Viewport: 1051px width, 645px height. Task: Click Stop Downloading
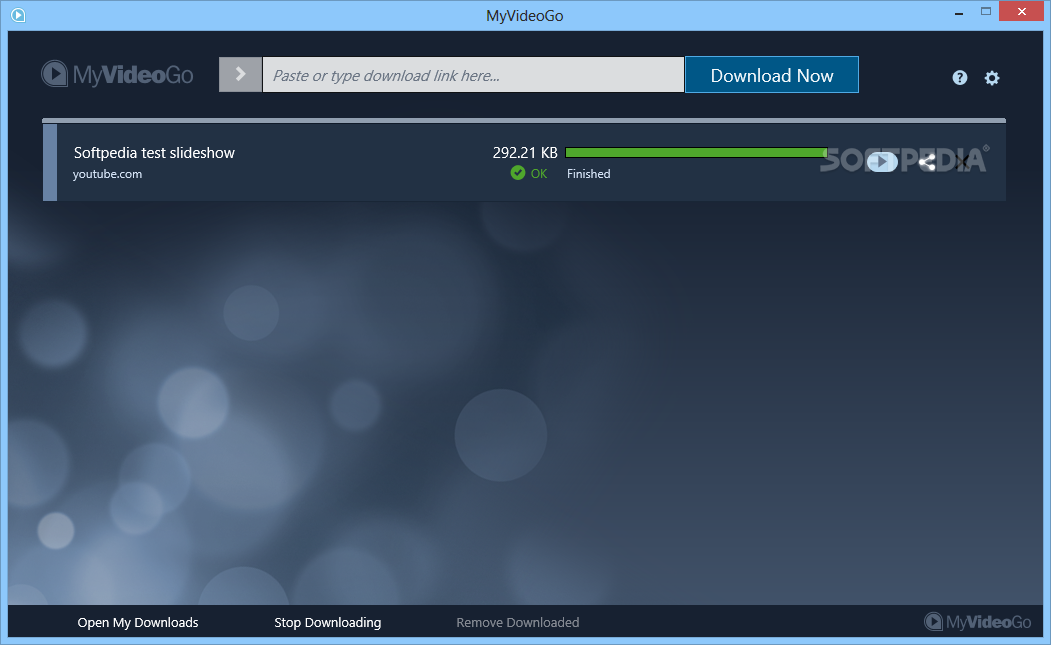[328, 622]
